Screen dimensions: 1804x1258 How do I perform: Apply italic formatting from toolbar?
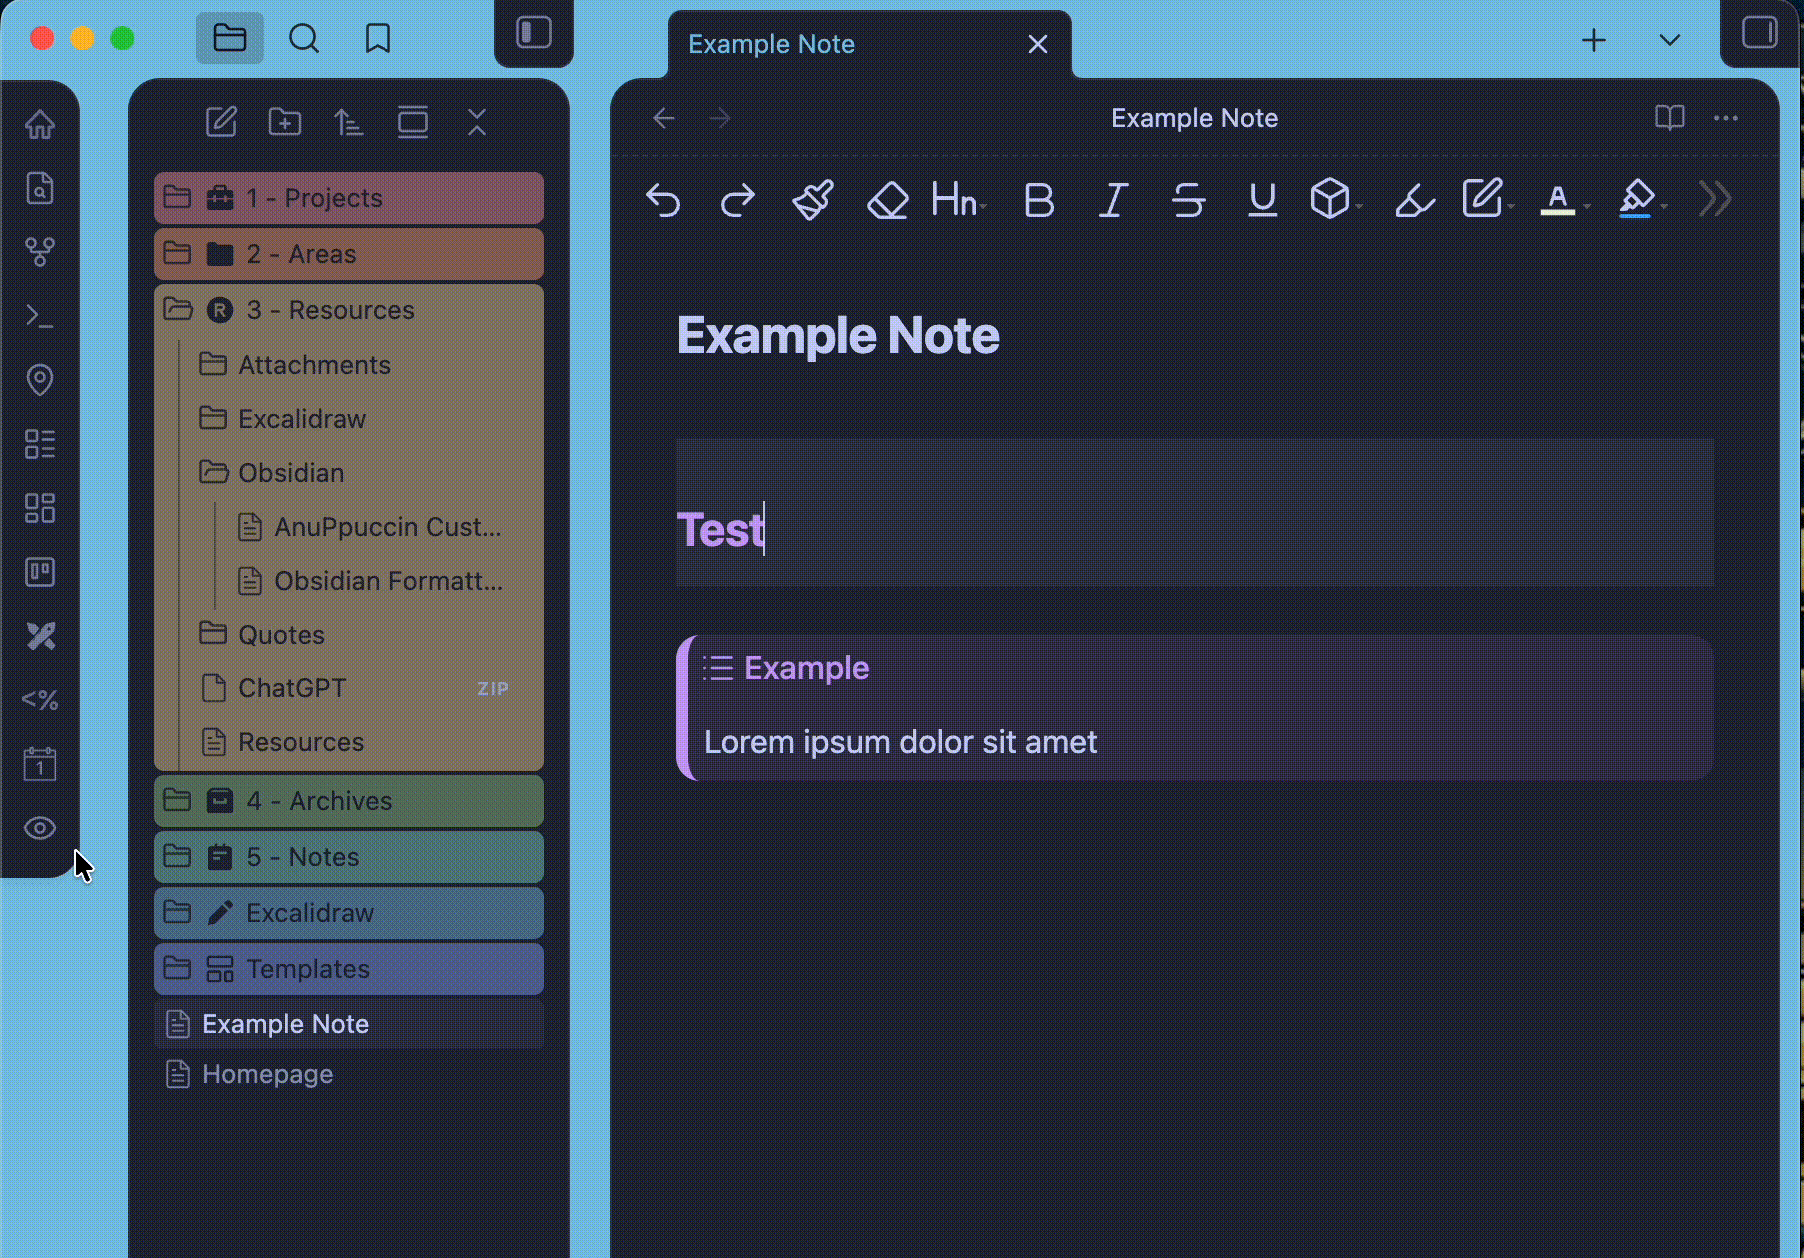click(x=1113, y=200)
